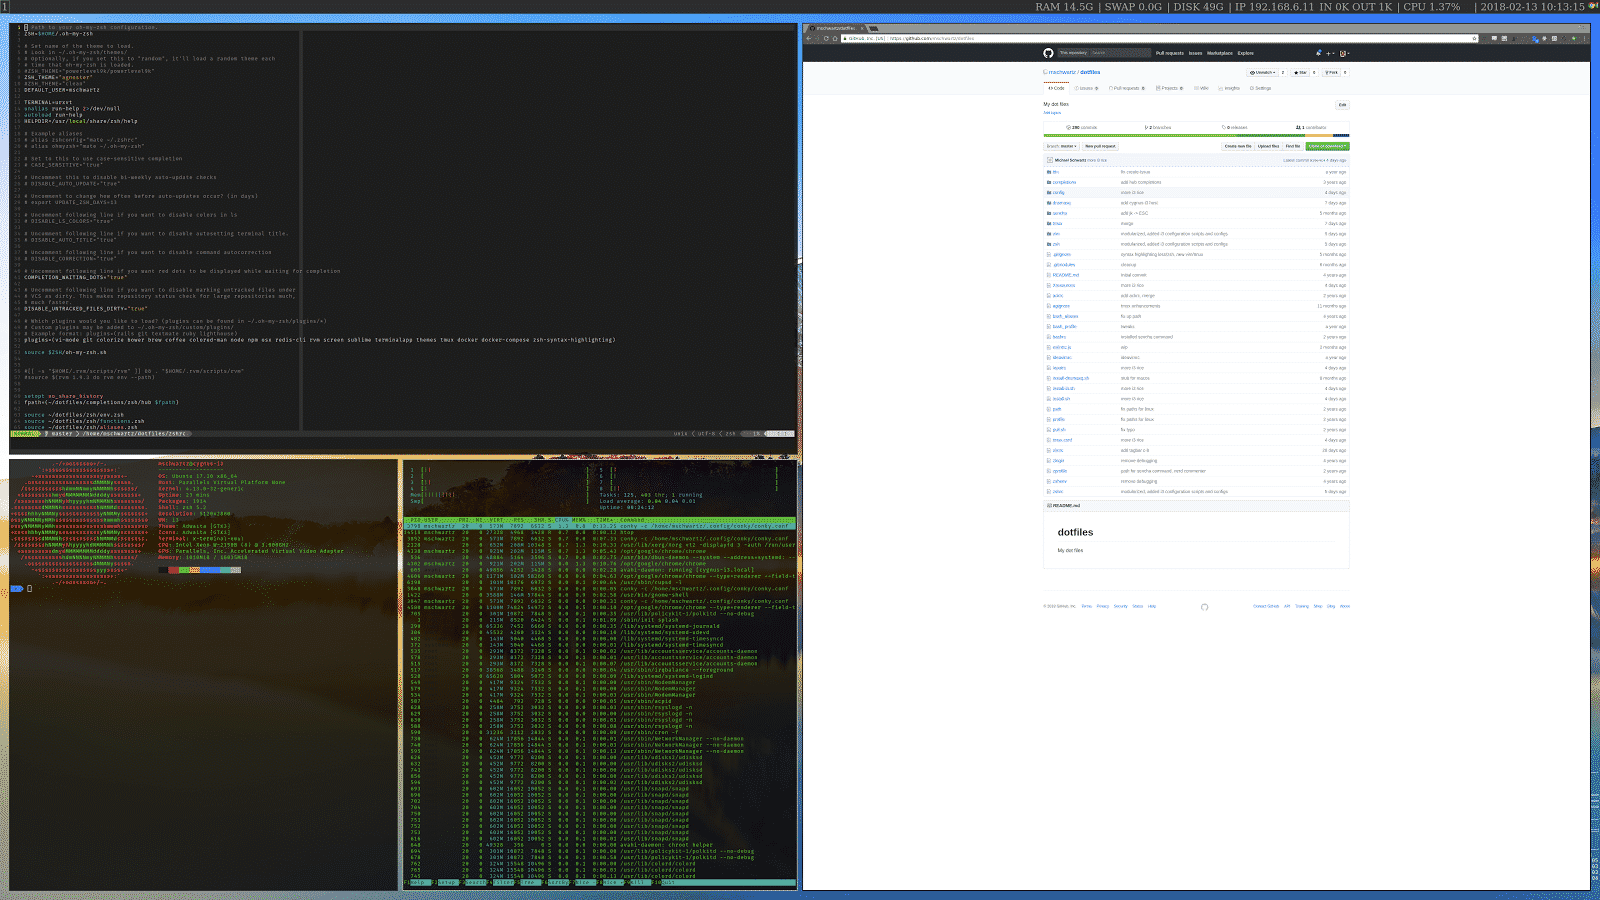The height and width of the screenshot is (900, 1600).
Task: Open the Unwatch dropdown for the repository
Action: [x=1263, y=72]
